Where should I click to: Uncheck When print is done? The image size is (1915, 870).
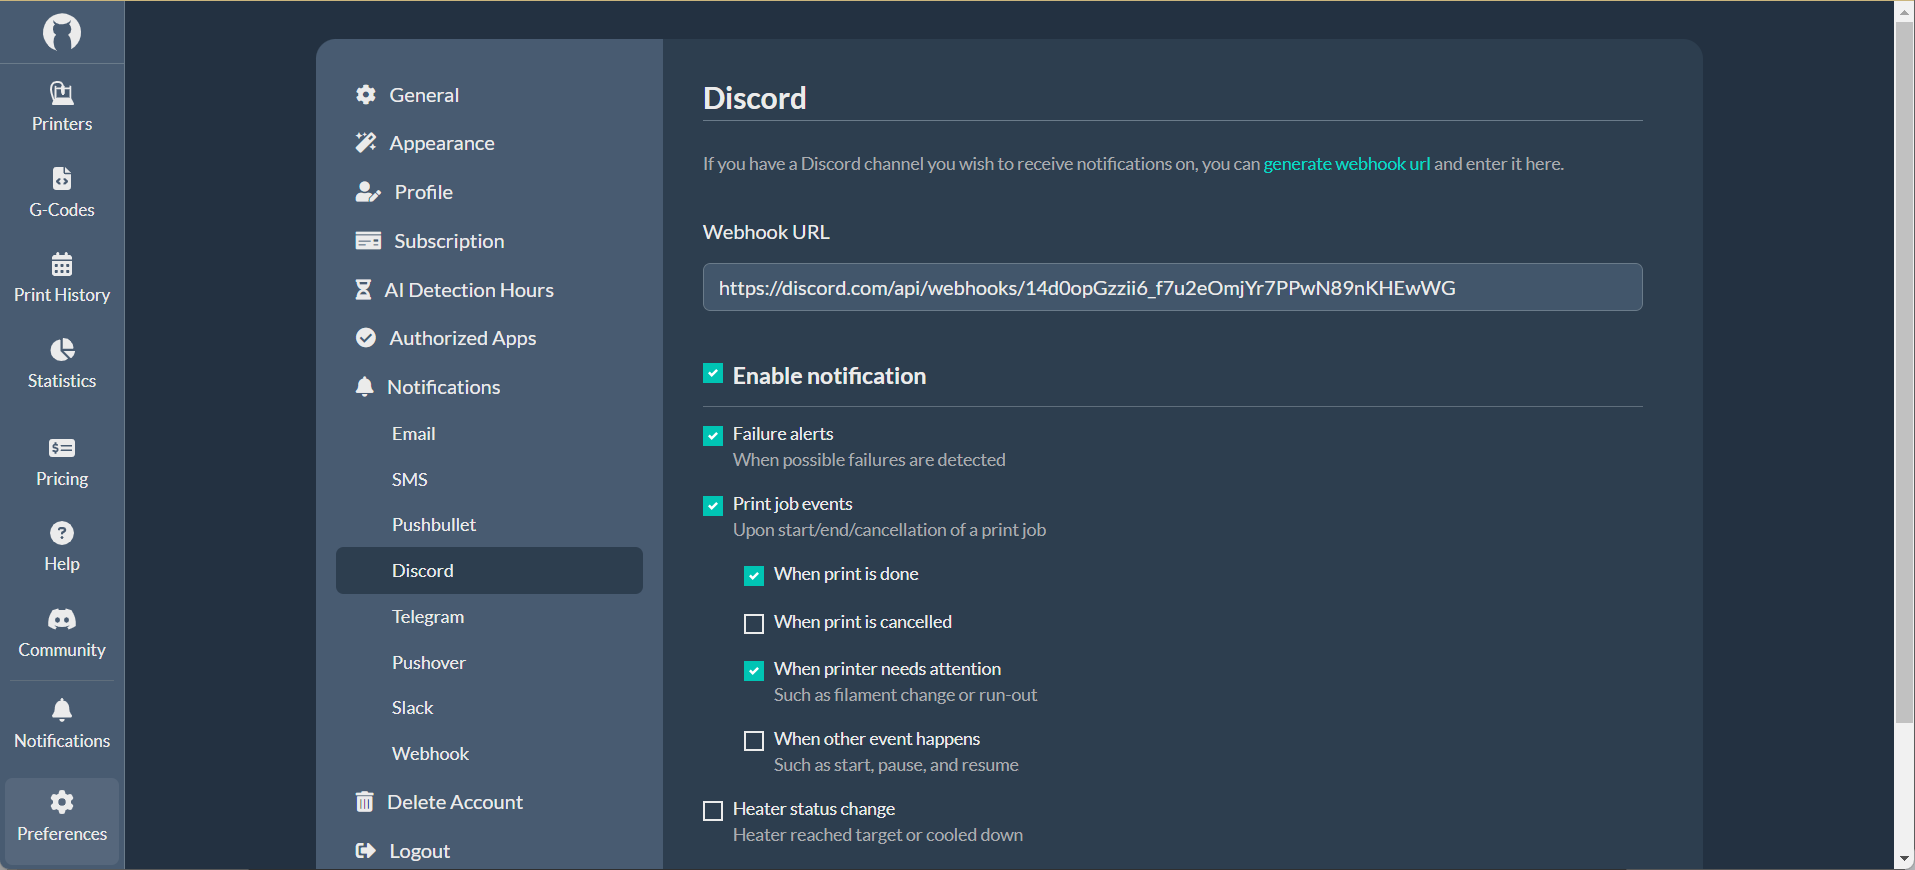754,576
